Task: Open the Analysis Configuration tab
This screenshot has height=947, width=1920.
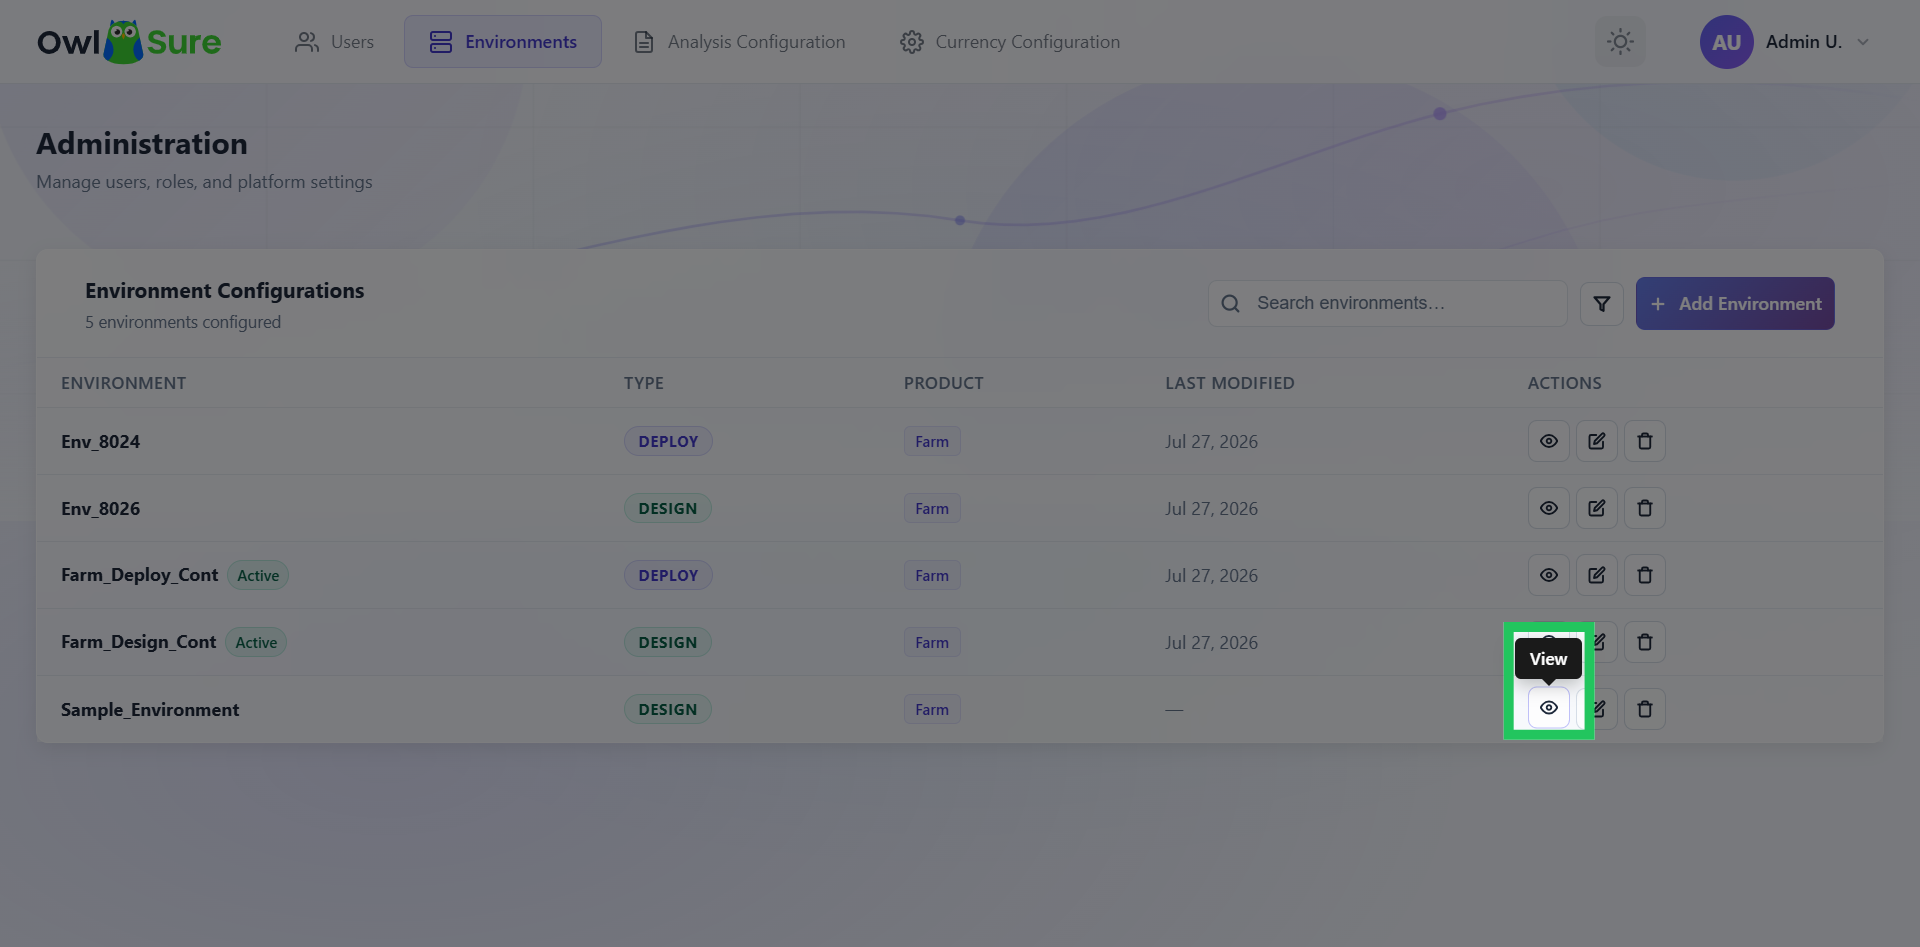Action: (740, 42)
